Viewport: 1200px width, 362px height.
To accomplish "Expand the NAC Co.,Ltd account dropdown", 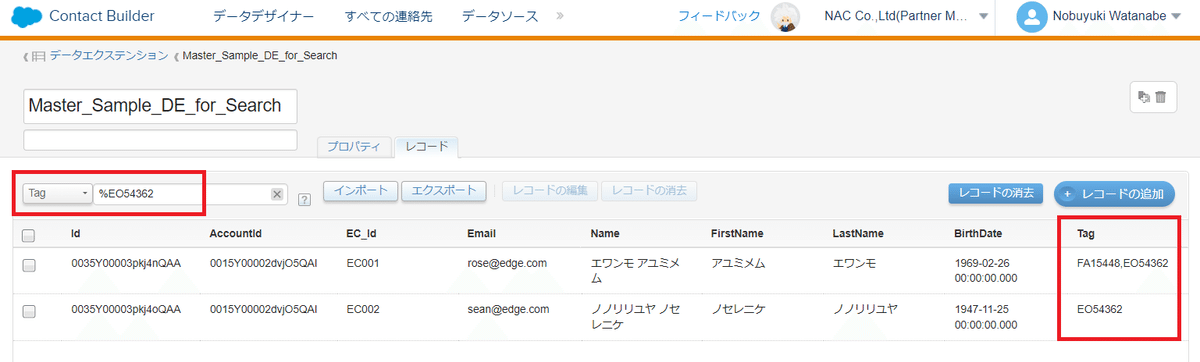I will tap(984, 18).
